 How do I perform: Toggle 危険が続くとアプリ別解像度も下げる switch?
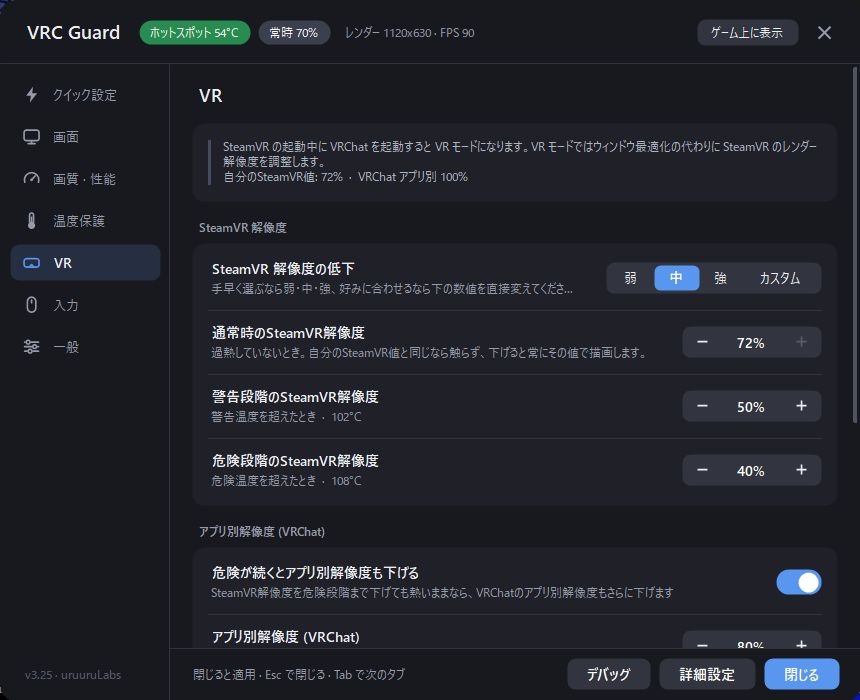pos(799,582)
